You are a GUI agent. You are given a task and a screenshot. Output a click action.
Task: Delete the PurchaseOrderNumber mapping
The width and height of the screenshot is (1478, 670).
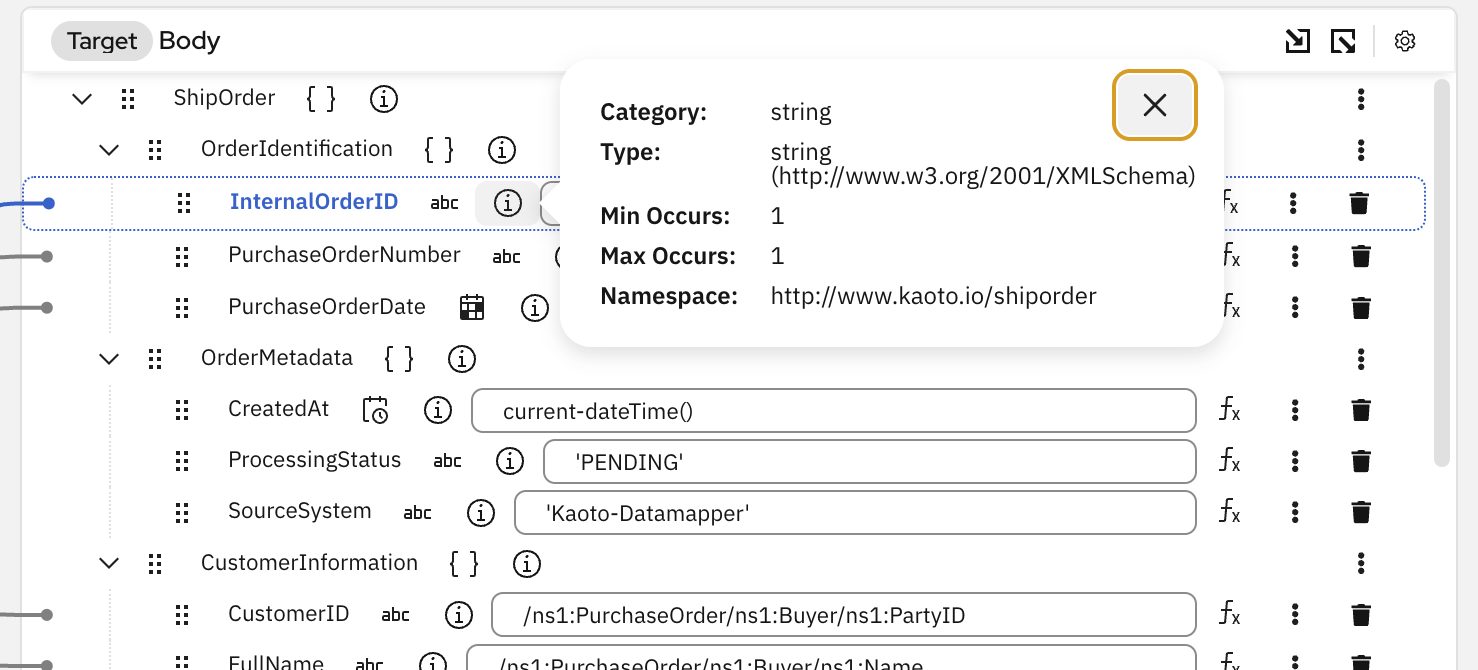pyautogui.click(x=1361, y=256)
